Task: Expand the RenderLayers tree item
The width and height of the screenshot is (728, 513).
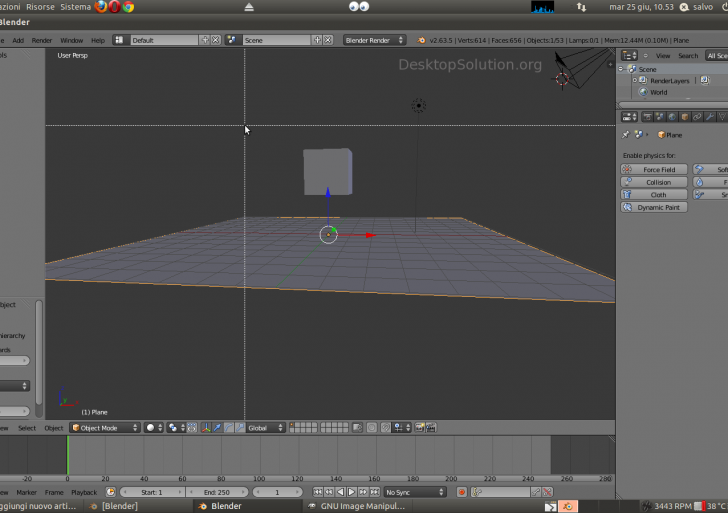Action: [634, 80]
